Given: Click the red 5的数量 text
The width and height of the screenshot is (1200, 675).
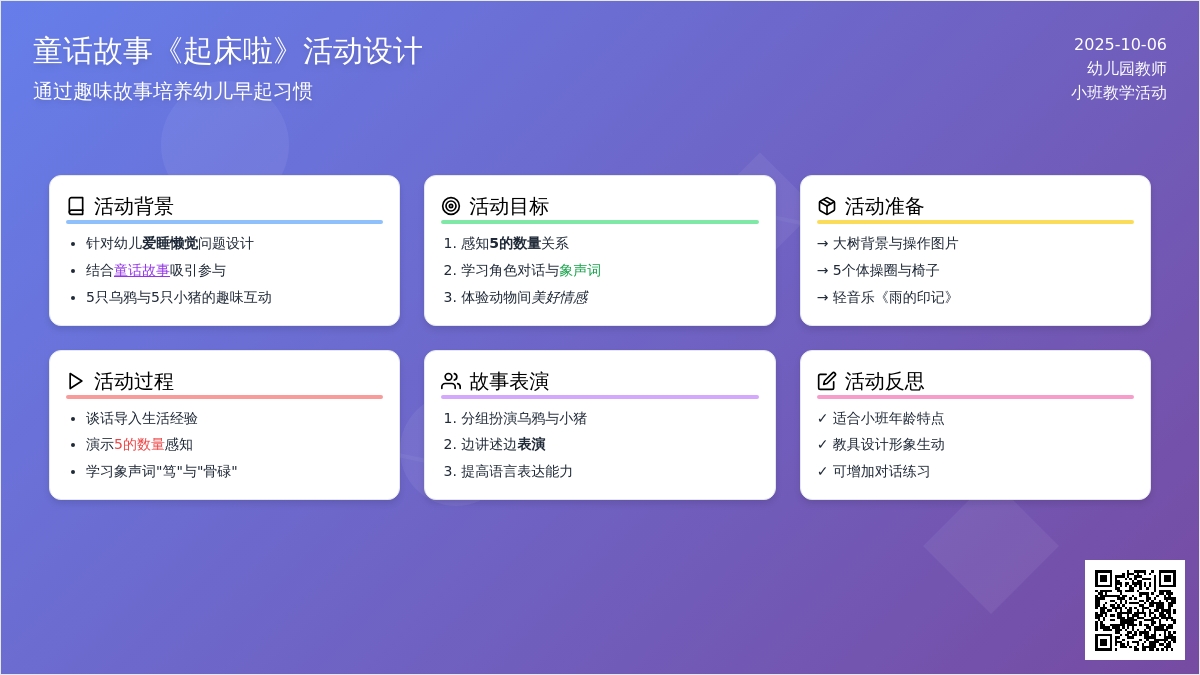Looking at the screenshot, I should point(139,444).
